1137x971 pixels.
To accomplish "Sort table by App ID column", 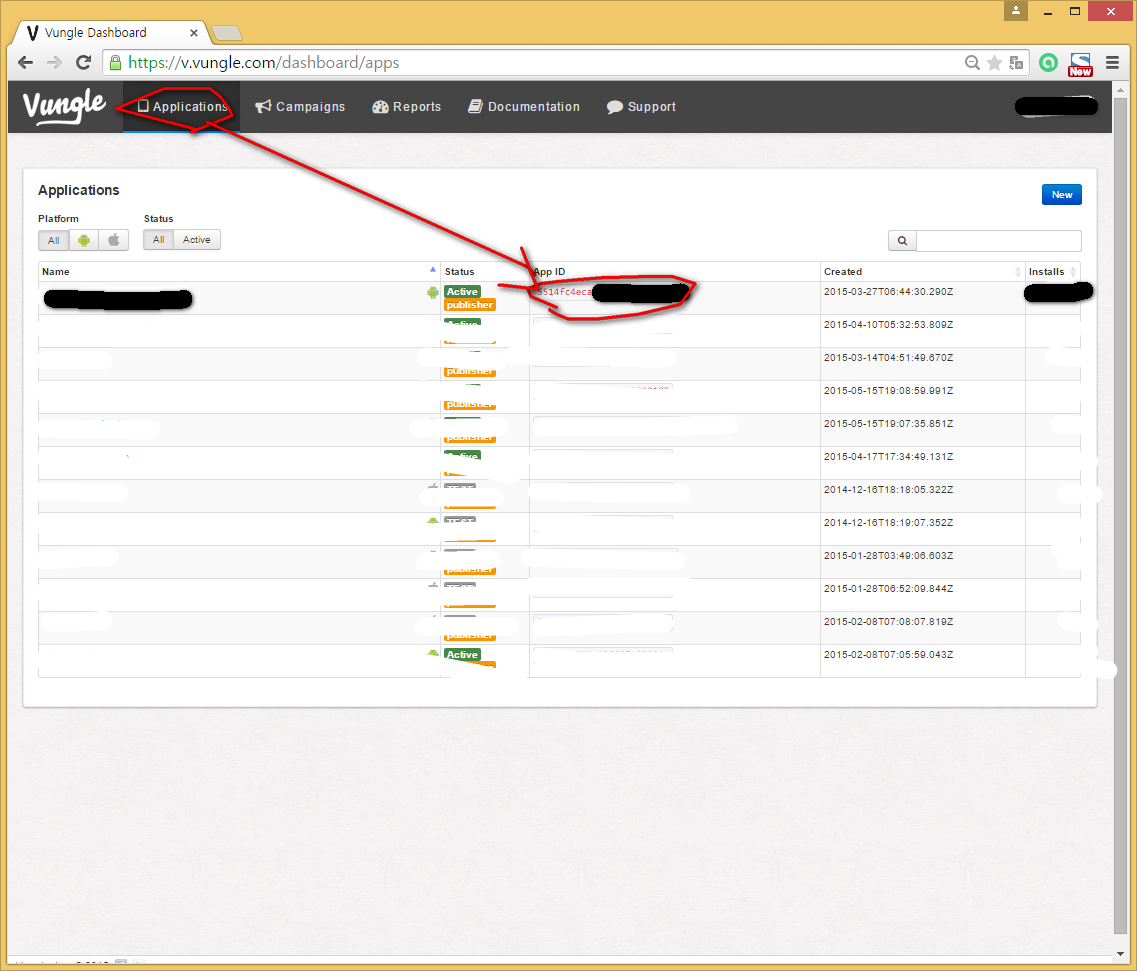I will click(x=674, y=271).
